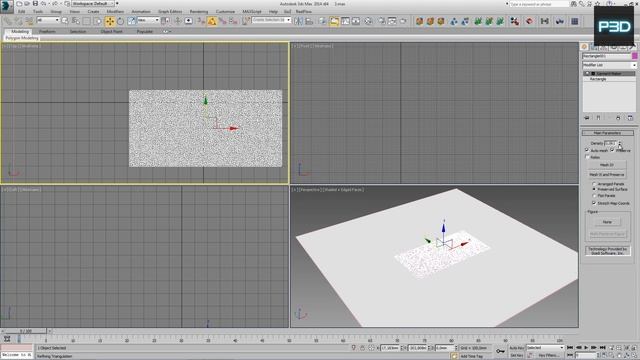640x360 pixels.
Task: Enable the Relax checkbox
Action: coord(587,157)
